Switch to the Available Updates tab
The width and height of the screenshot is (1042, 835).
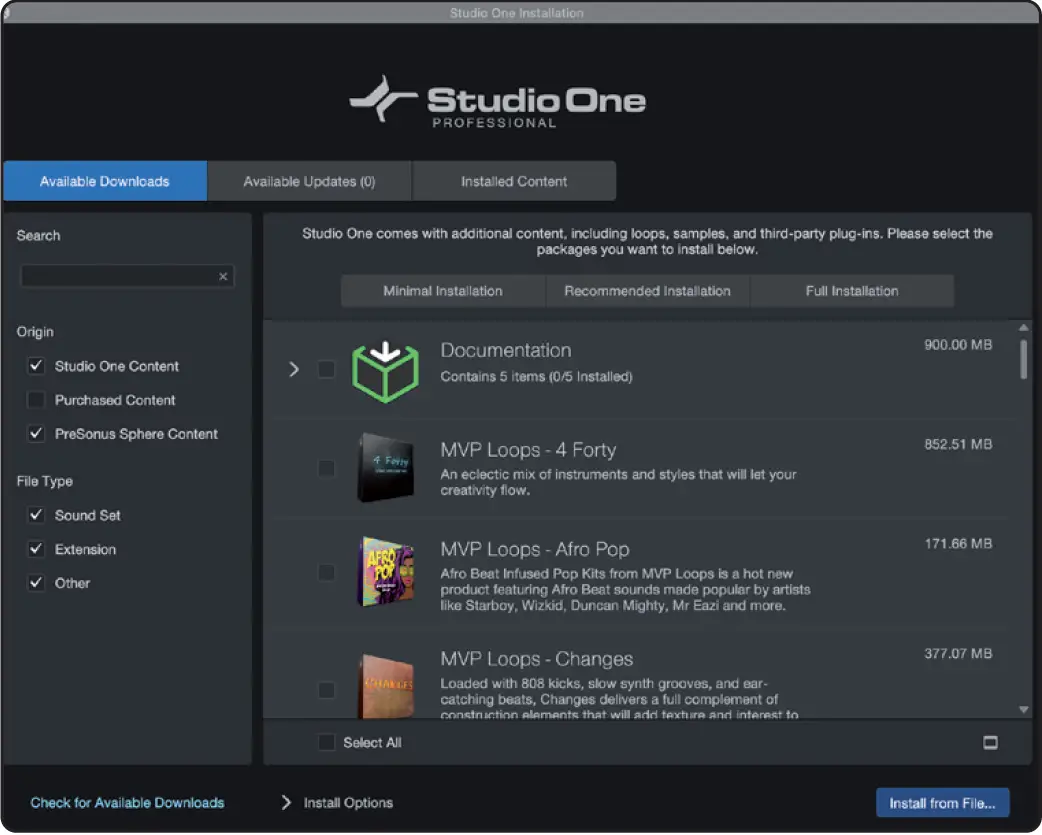pos(309,180)
